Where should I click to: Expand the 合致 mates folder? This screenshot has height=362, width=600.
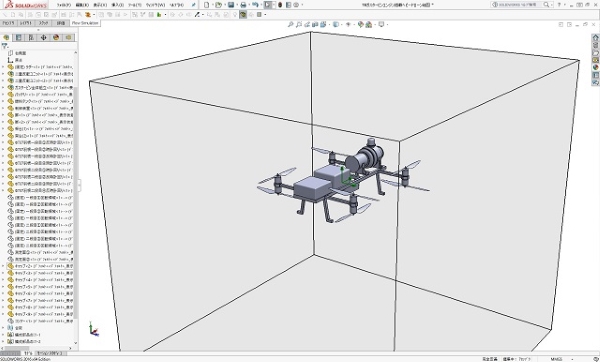(3, 328)
